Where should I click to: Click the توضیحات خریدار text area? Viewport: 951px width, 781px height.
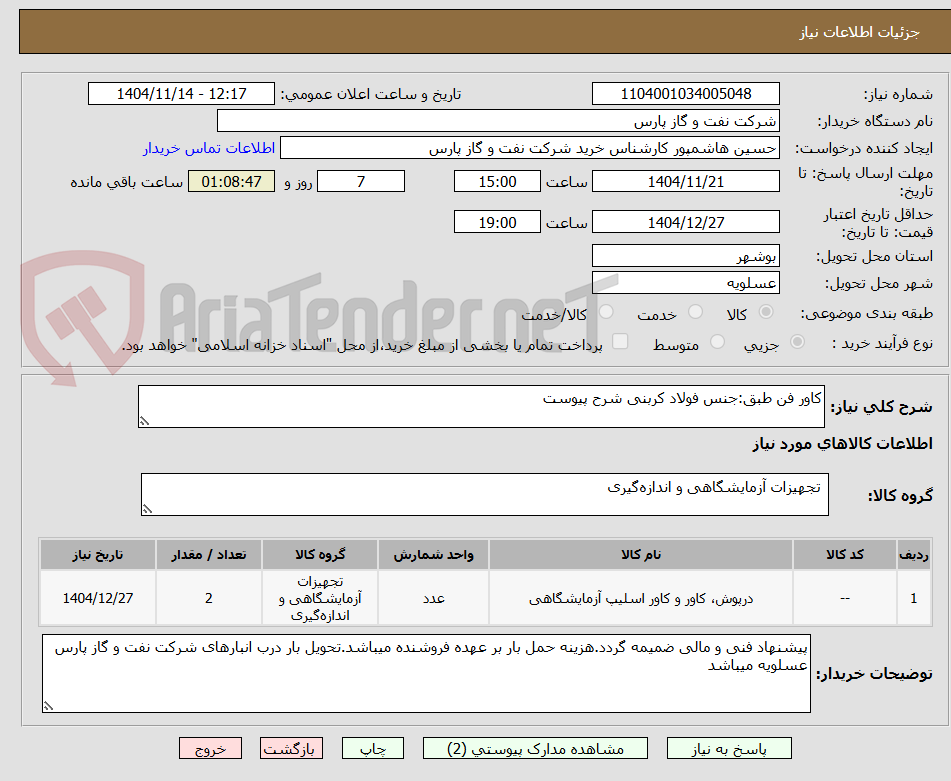(x=426, y=673)
